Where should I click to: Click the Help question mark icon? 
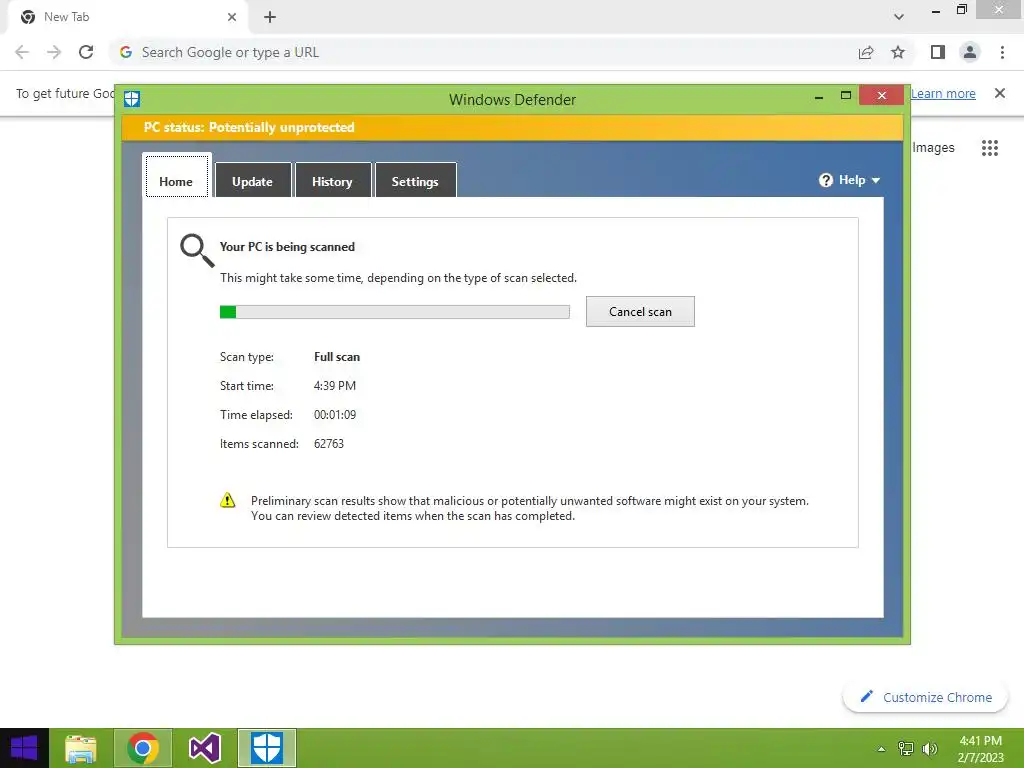(826, 180)
